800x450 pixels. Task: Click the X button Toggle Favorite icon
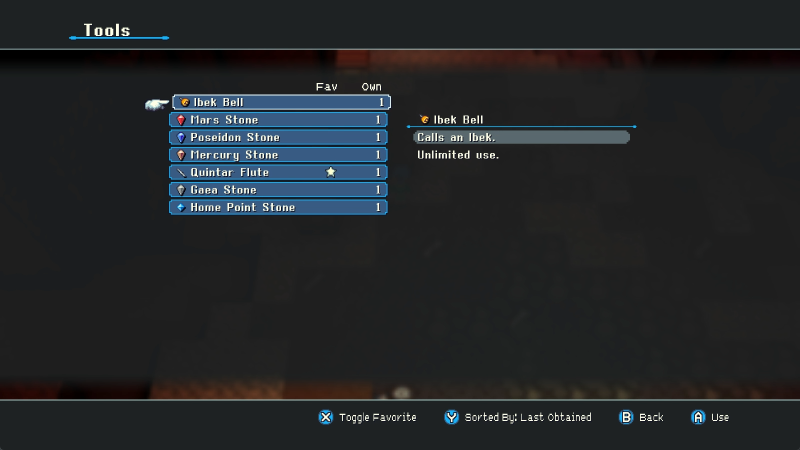pyautogui.click(x=326, y=417)
